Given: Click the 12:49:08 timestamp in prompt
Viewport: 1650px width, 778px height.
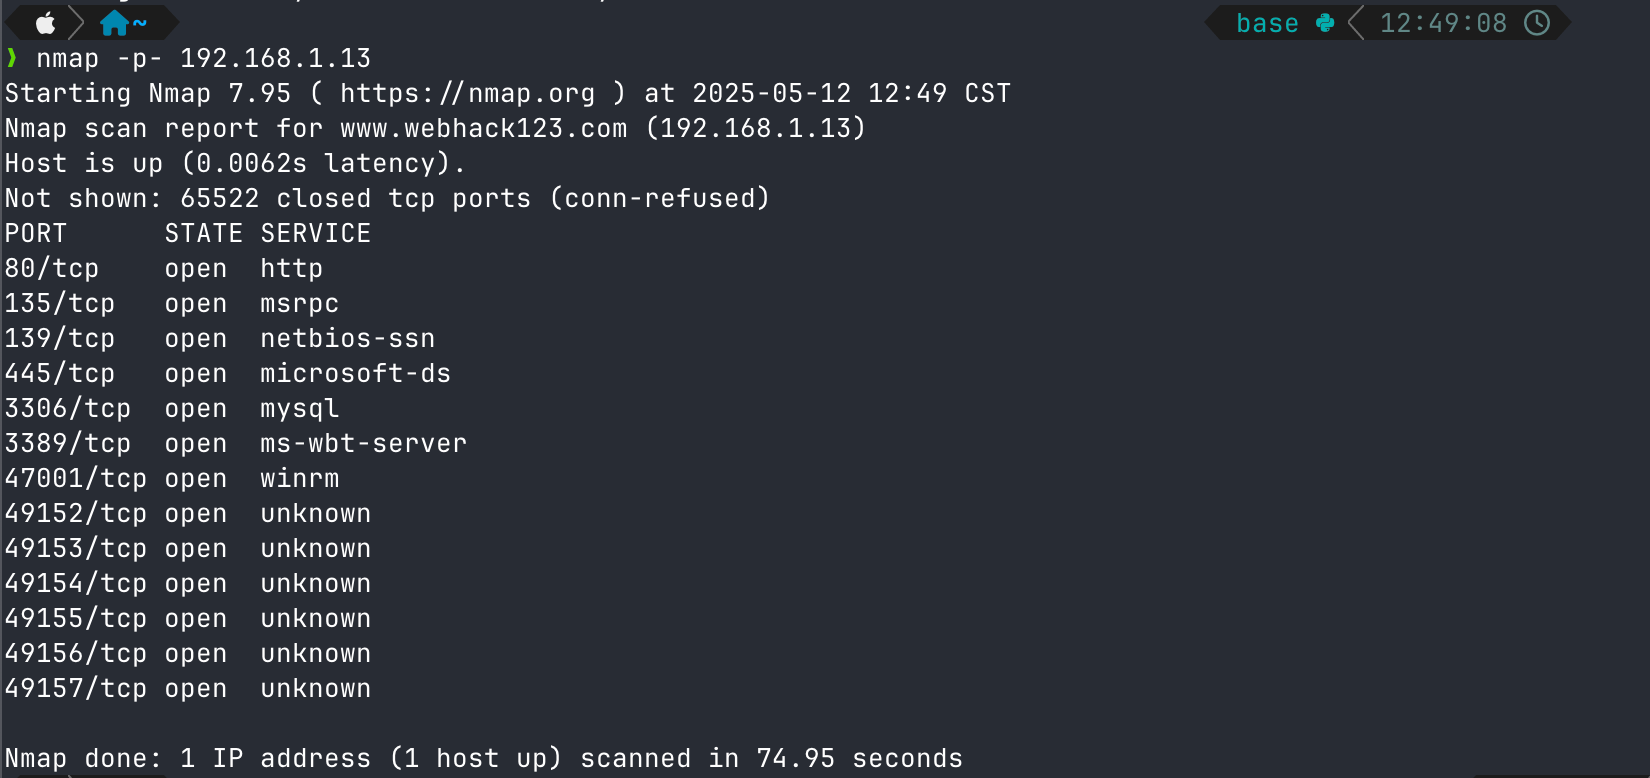Looking at the screenshot, I should [1443, 23].
